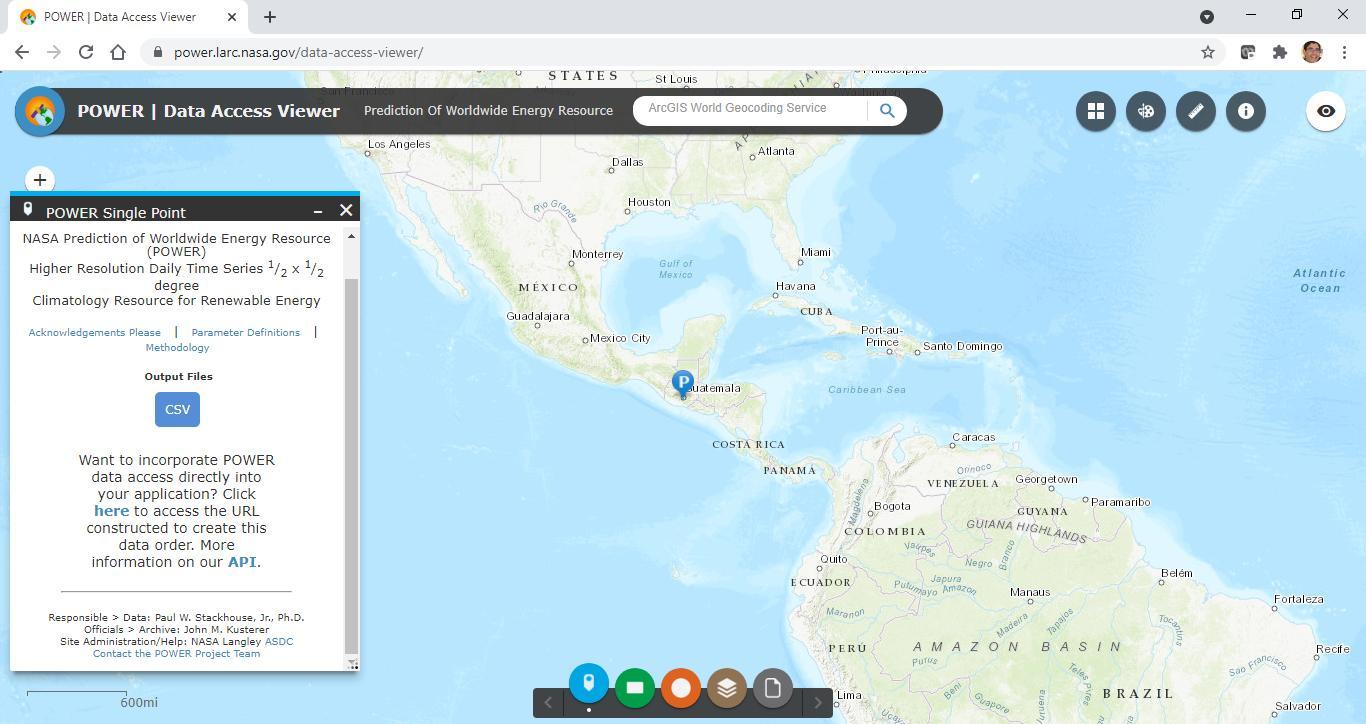Close the POWER Single Point panel
This screenshot has height=724, width=1366.
tap(346, 210)
